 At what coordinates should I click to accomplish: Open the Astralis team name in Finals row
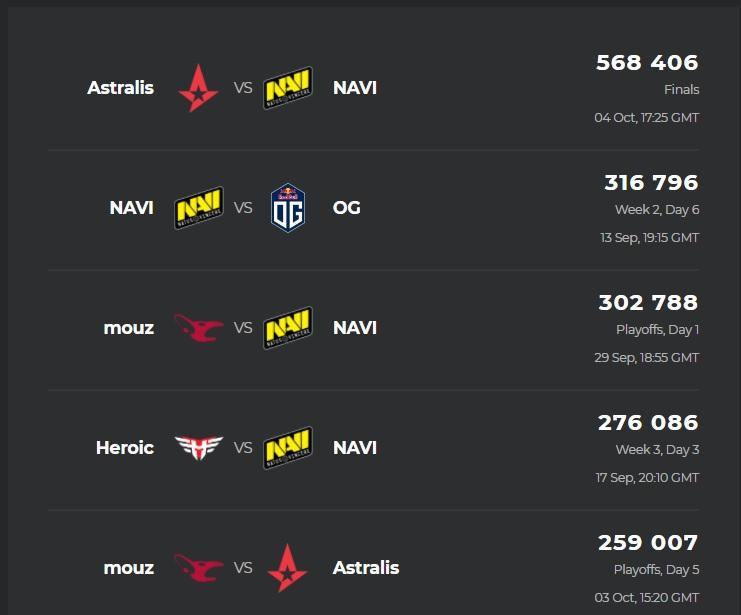(121, 88)
